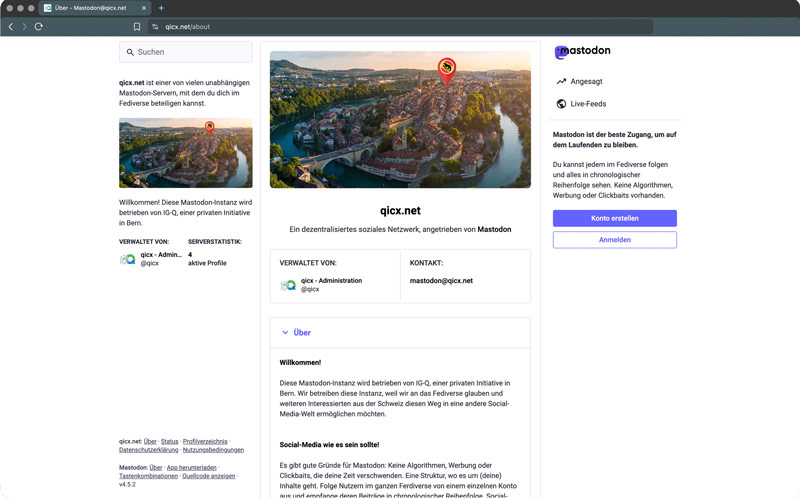800x498 pixels.
Task: Open the qicx Administration avatar in the sidebar
Action: (x=128, y=259)
